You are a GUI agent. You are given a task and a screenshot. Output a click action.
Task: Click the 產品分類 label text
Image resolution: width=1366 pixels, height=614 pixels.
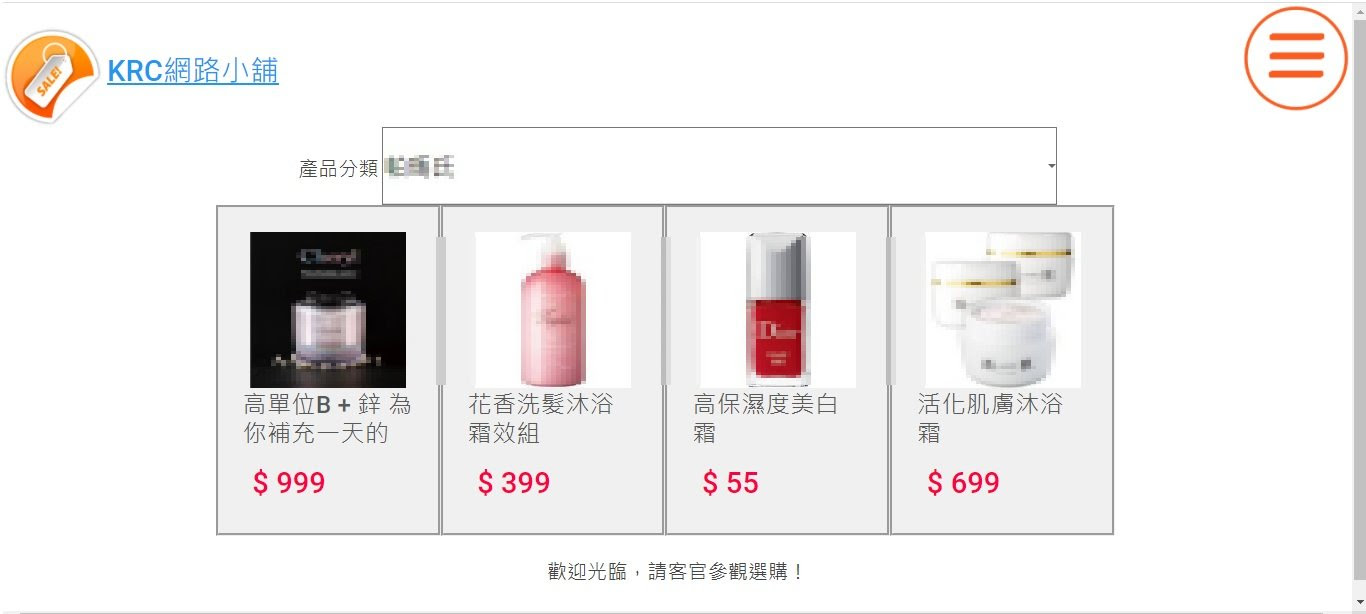click(x=338, y=168)
